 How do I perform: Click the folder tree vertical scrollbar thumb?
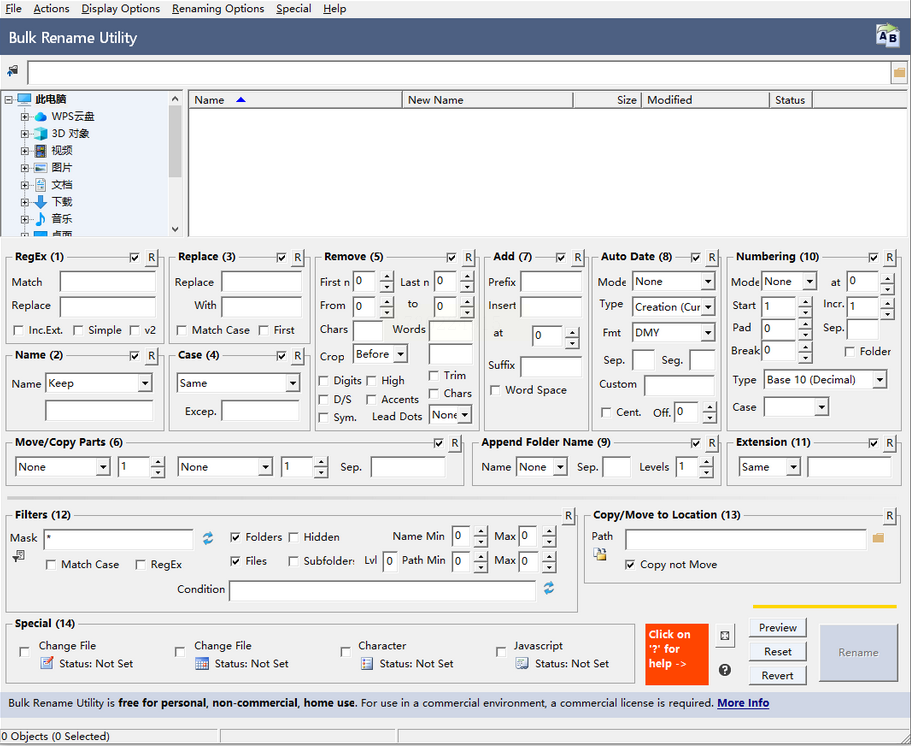pos(175,141)
